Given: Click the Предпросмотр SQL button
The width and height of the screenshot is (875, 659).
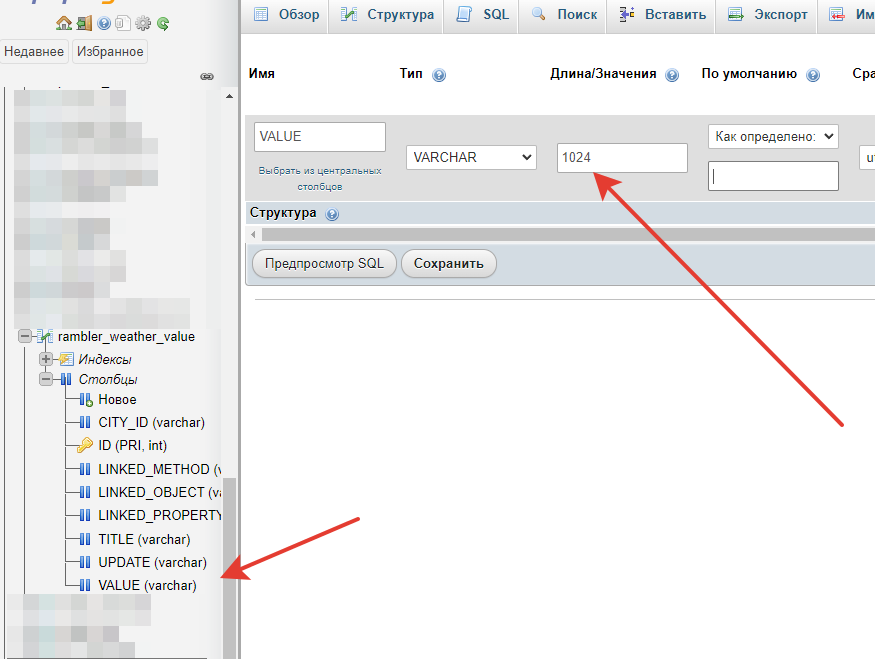Looking at the screenshot, I should pos(323,264).
